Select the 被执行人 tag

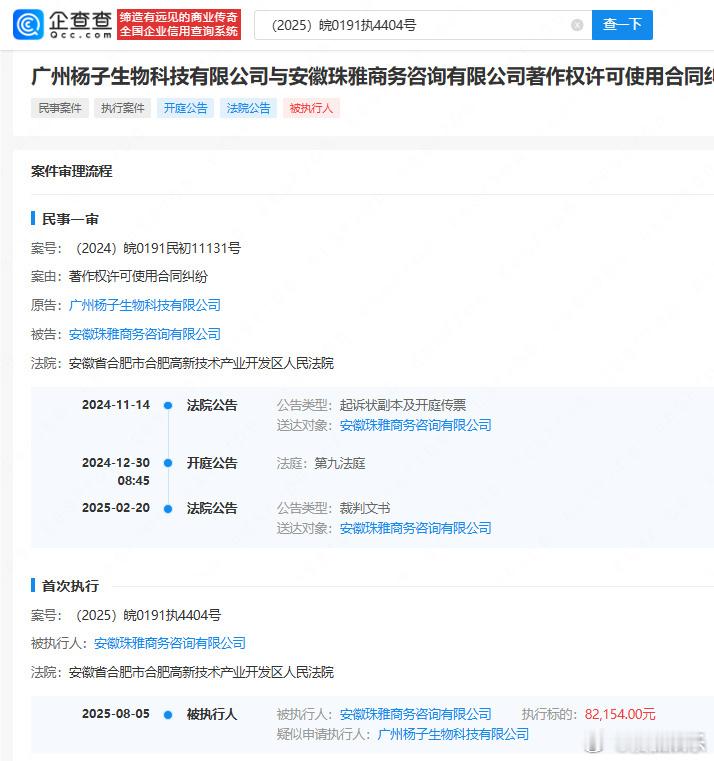point(311,108)
